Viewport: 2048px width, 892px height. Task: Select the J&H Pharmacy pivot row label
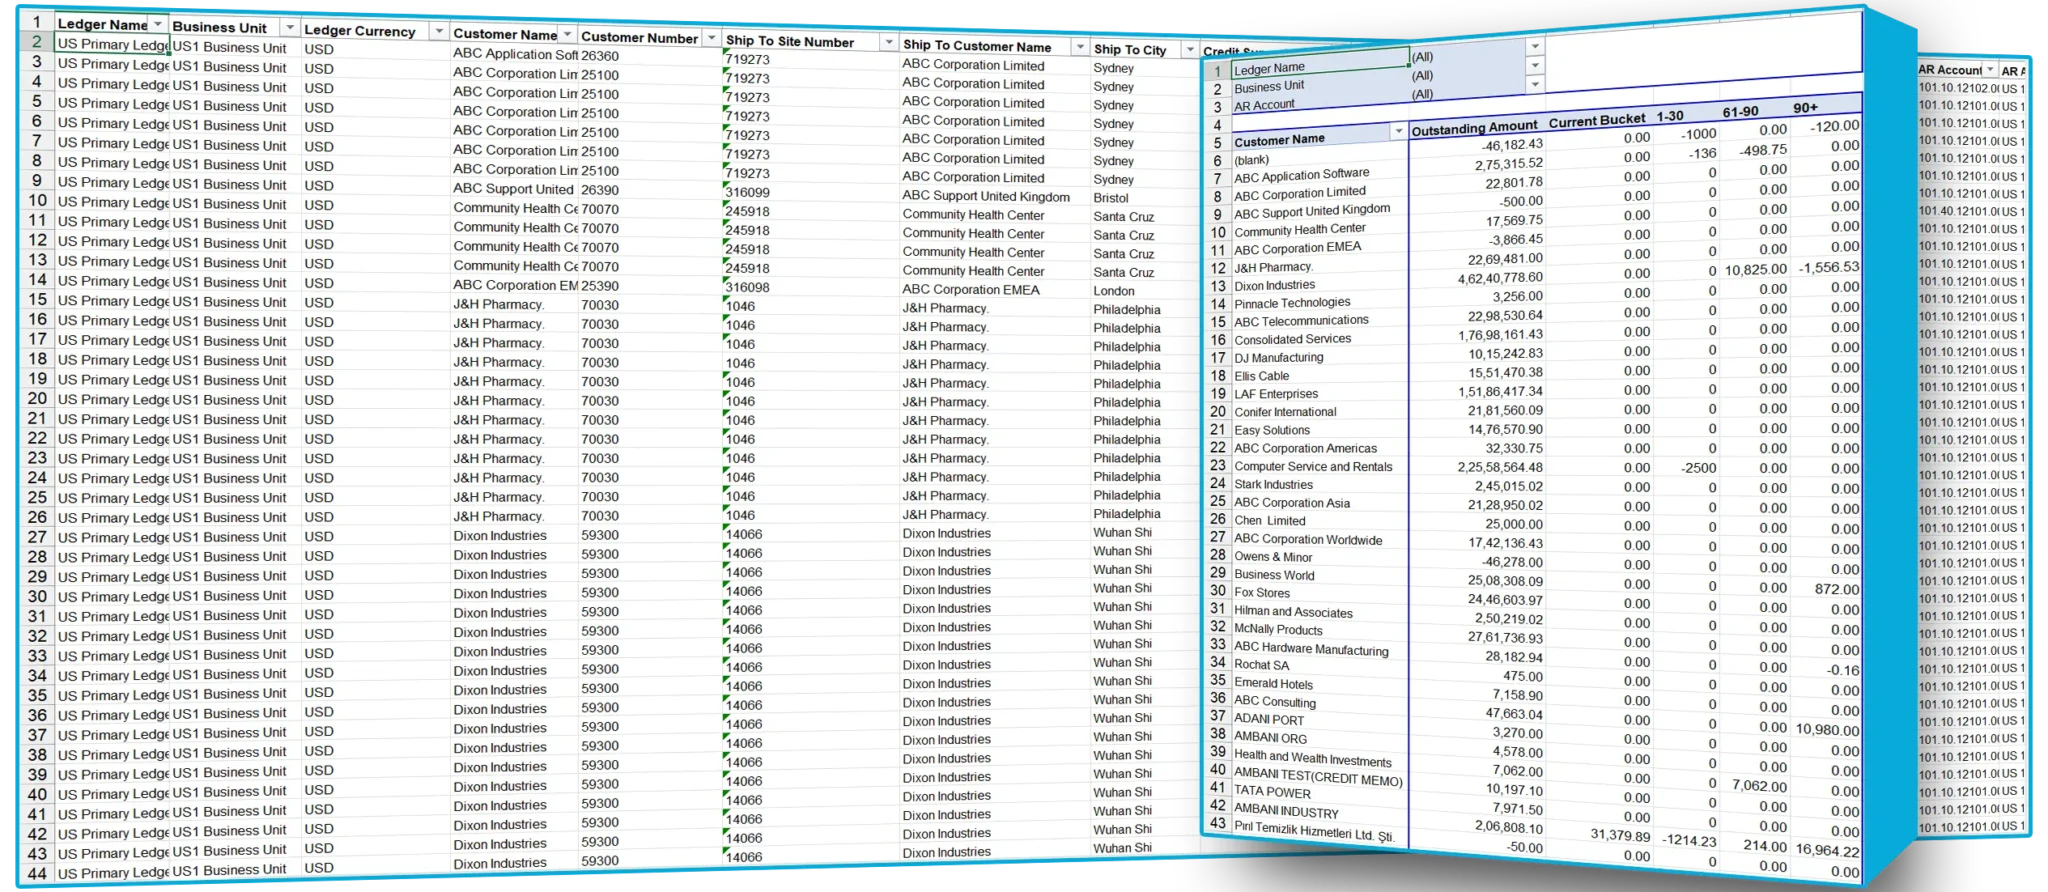tap(1273, 267)
